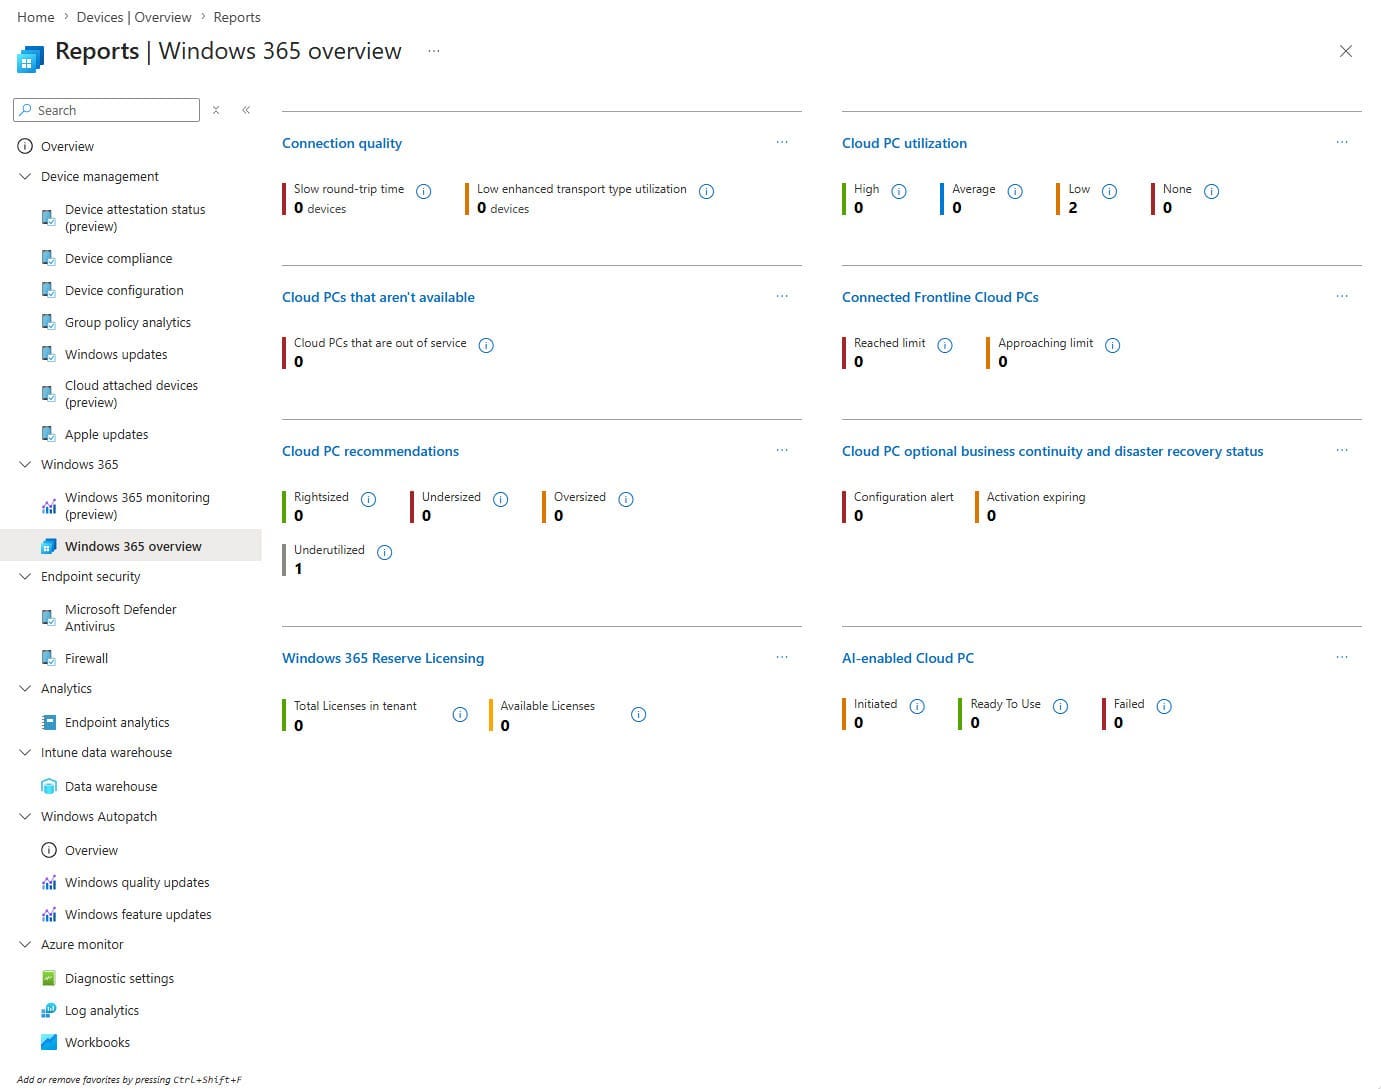Click info icon for Cloud PCs out of service
Viewport: 1381px width, 1089px height.
[486, 345]
